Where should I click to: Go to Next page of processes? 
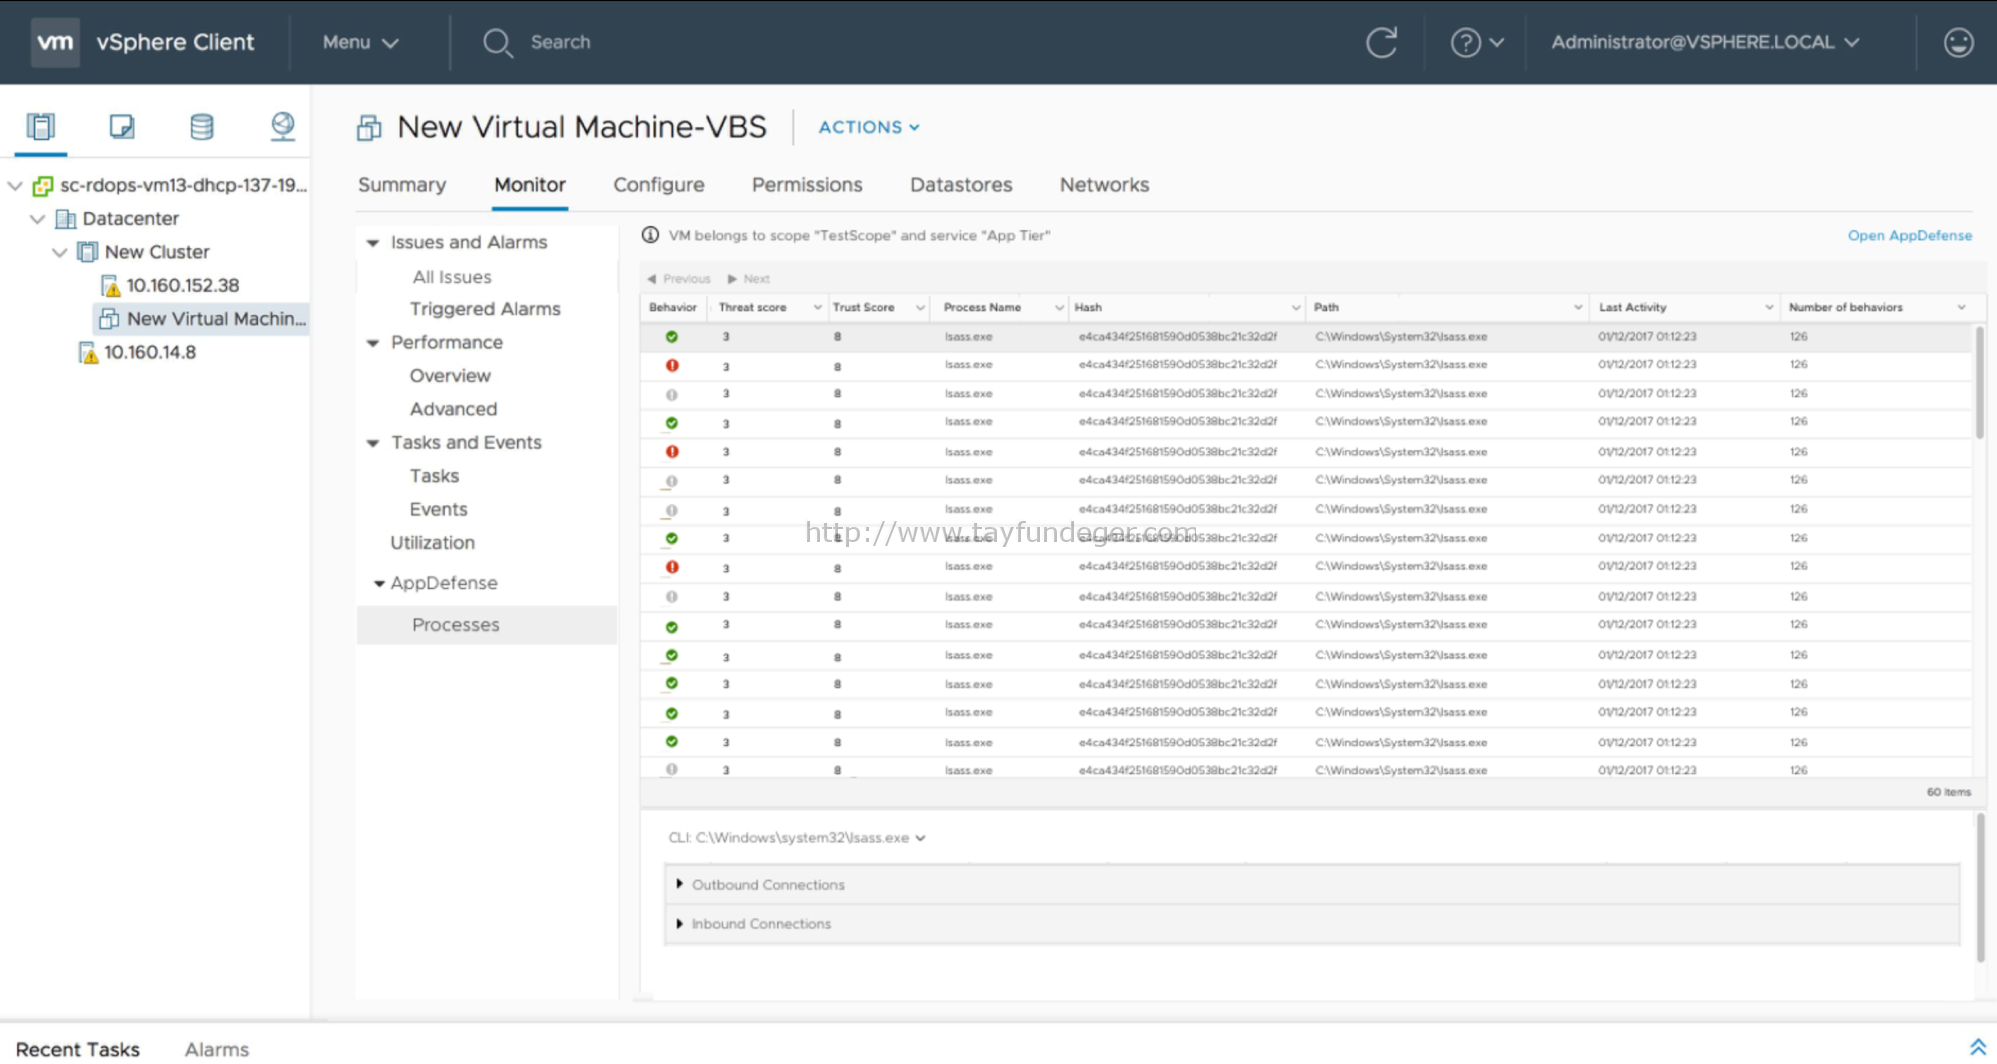tap(749, 279)
